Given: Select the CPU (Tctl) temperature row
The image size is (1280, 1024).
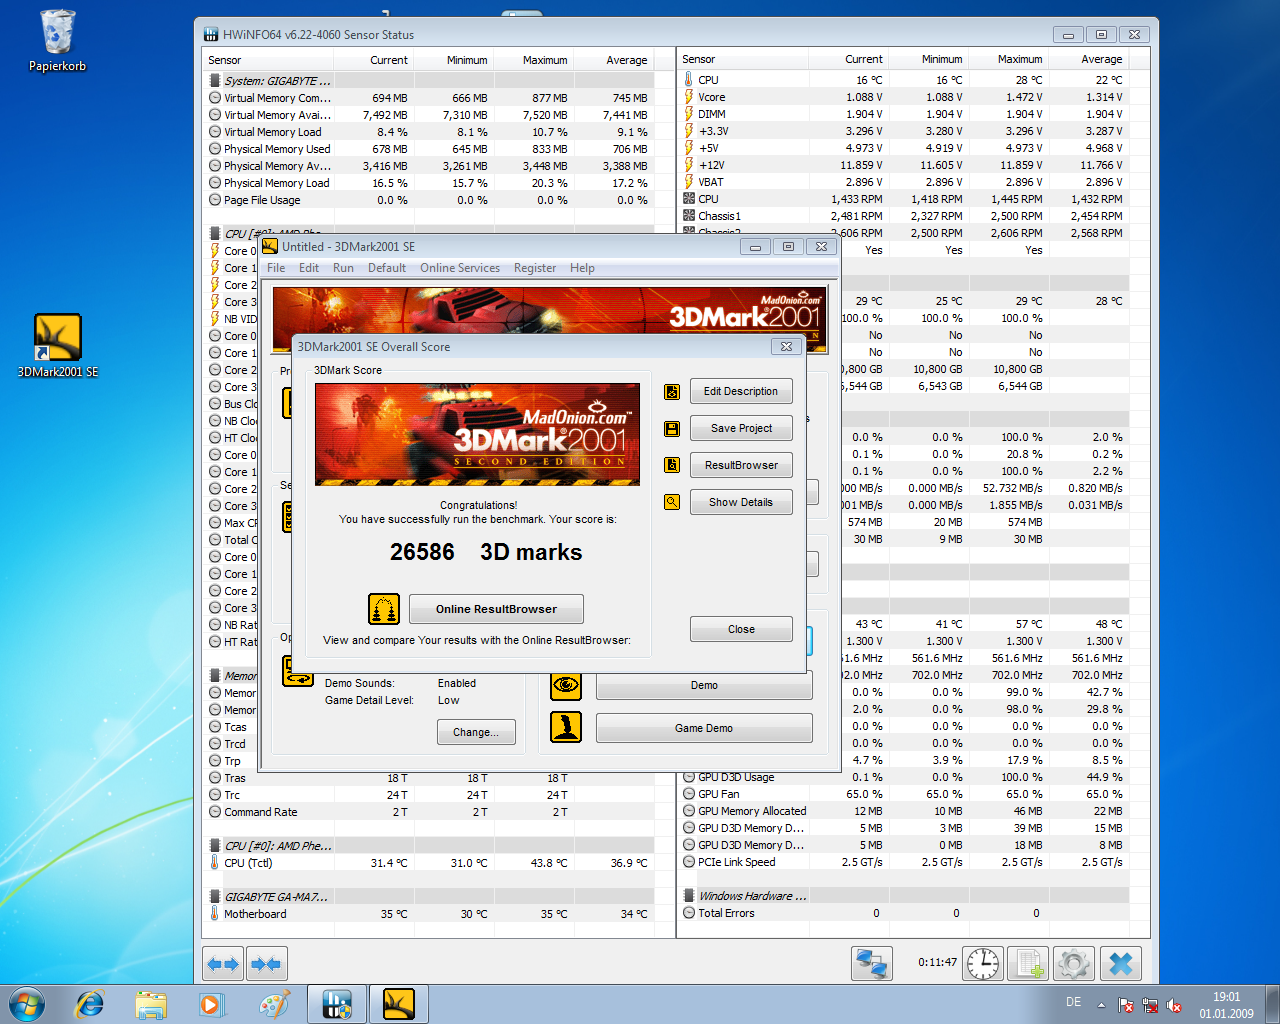Looking at the screenshot, I should click(428, 863).
